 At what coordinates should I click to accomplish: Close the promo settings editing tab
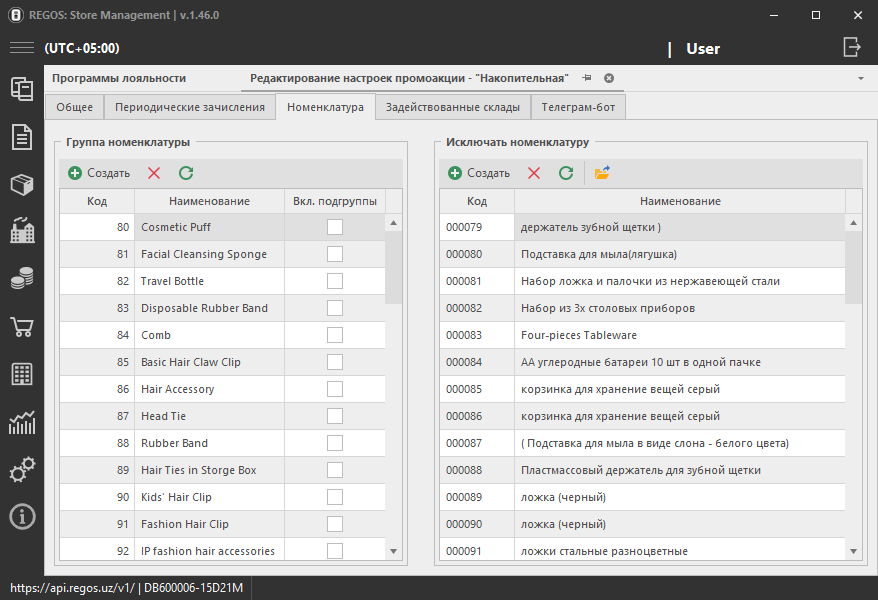609,78
